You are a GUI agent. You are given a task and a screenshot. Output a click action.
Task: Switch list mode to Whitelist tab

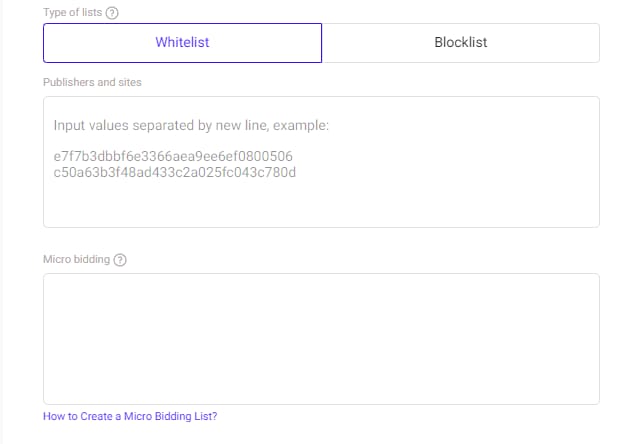(182, 43)
